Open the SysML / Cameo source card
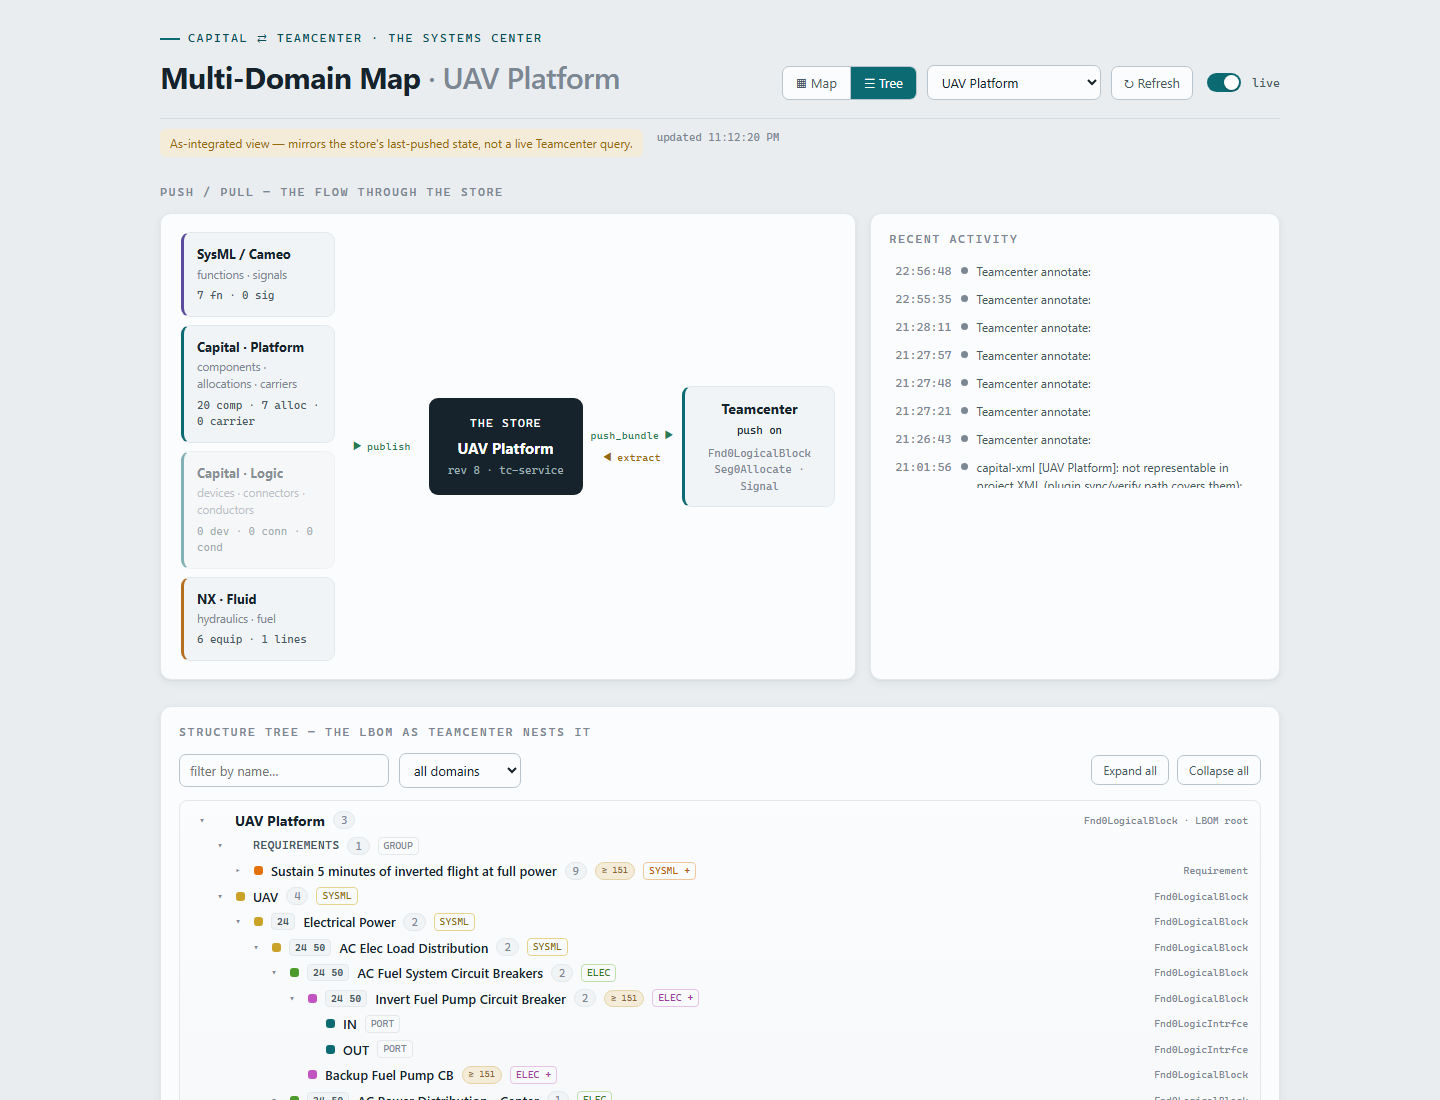 click(x=258, y=274)
